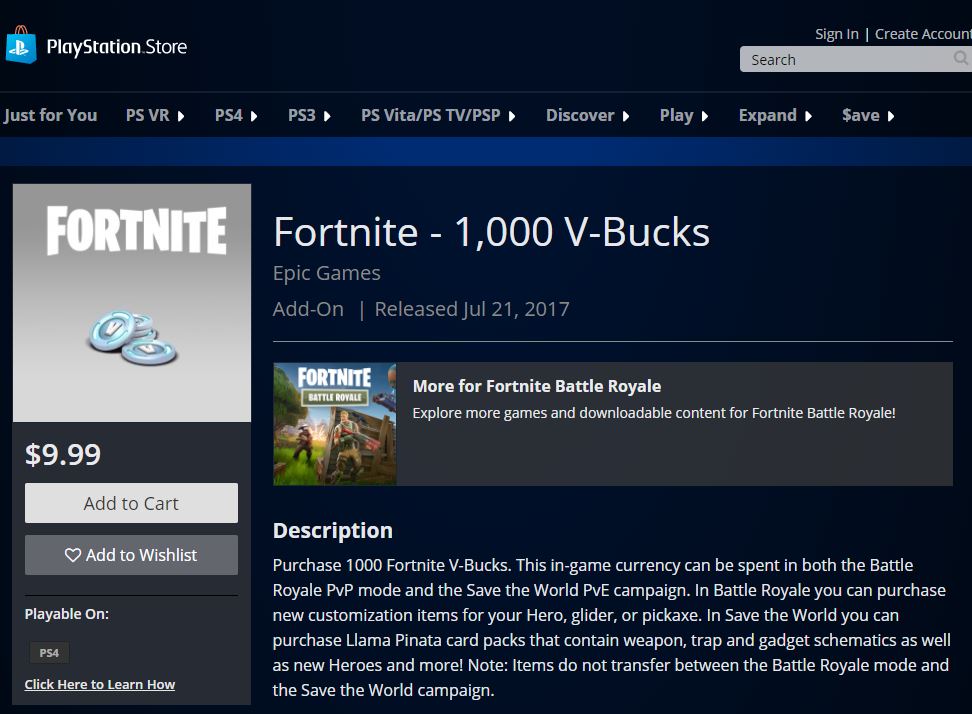Open the Just for You section

50,115
